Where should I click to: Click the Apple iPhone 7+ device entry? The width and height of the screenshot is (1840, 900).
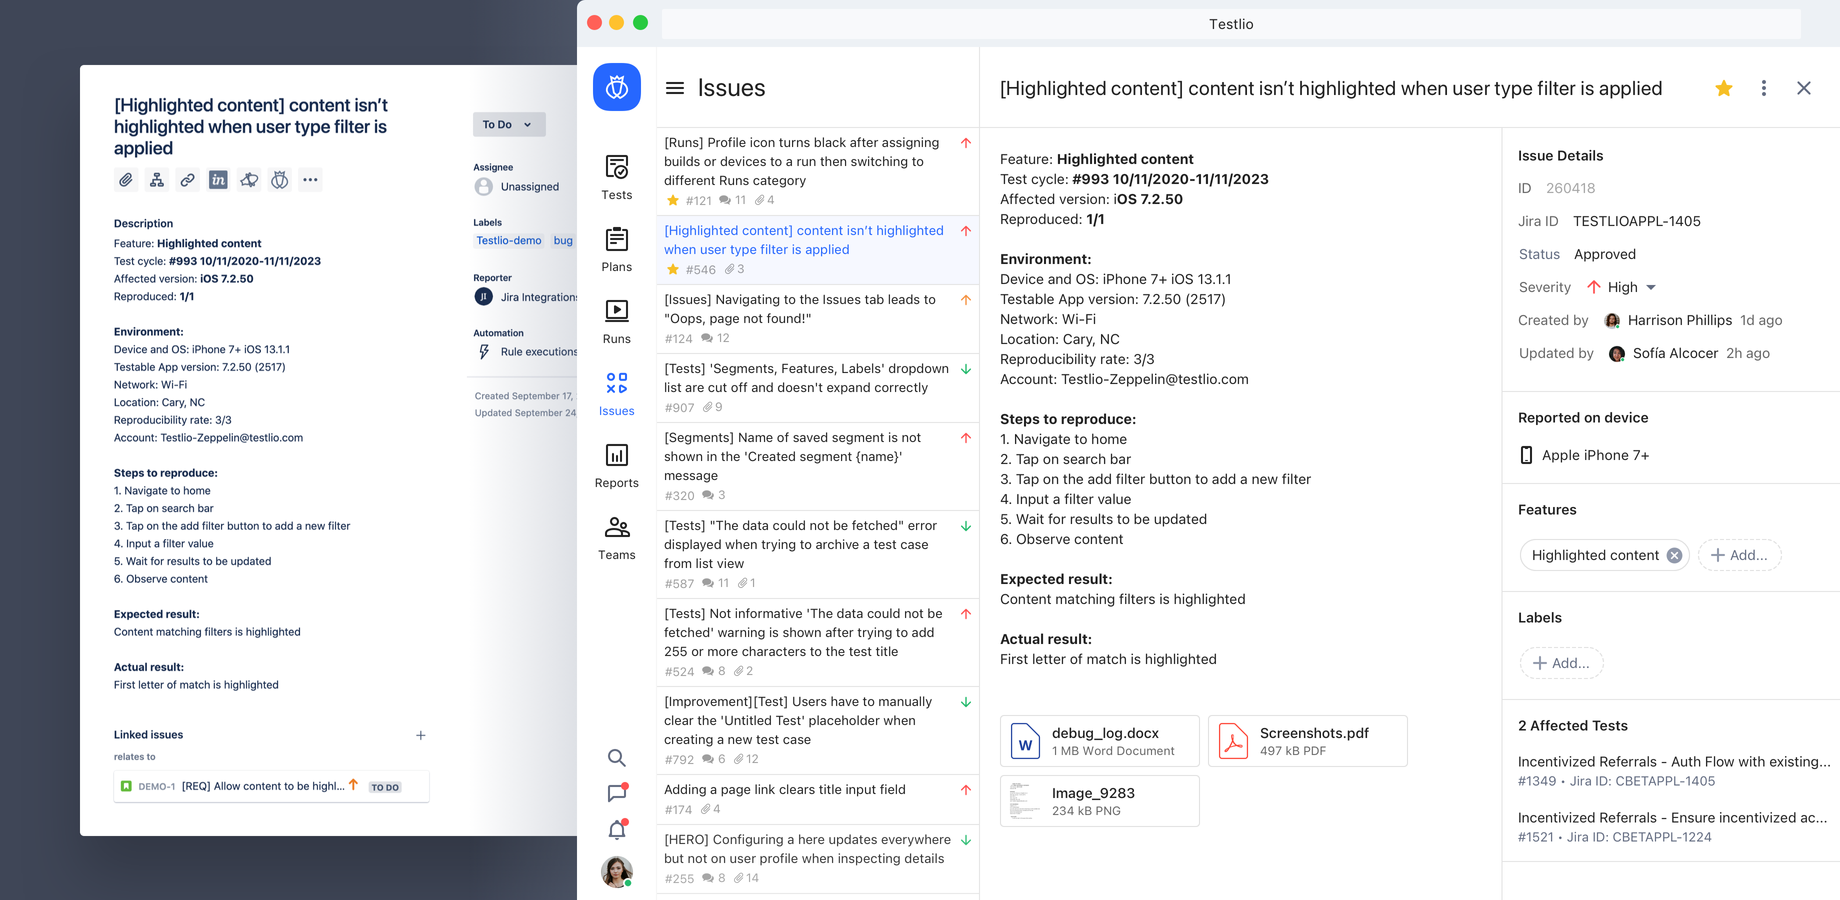click(1584, 455)
